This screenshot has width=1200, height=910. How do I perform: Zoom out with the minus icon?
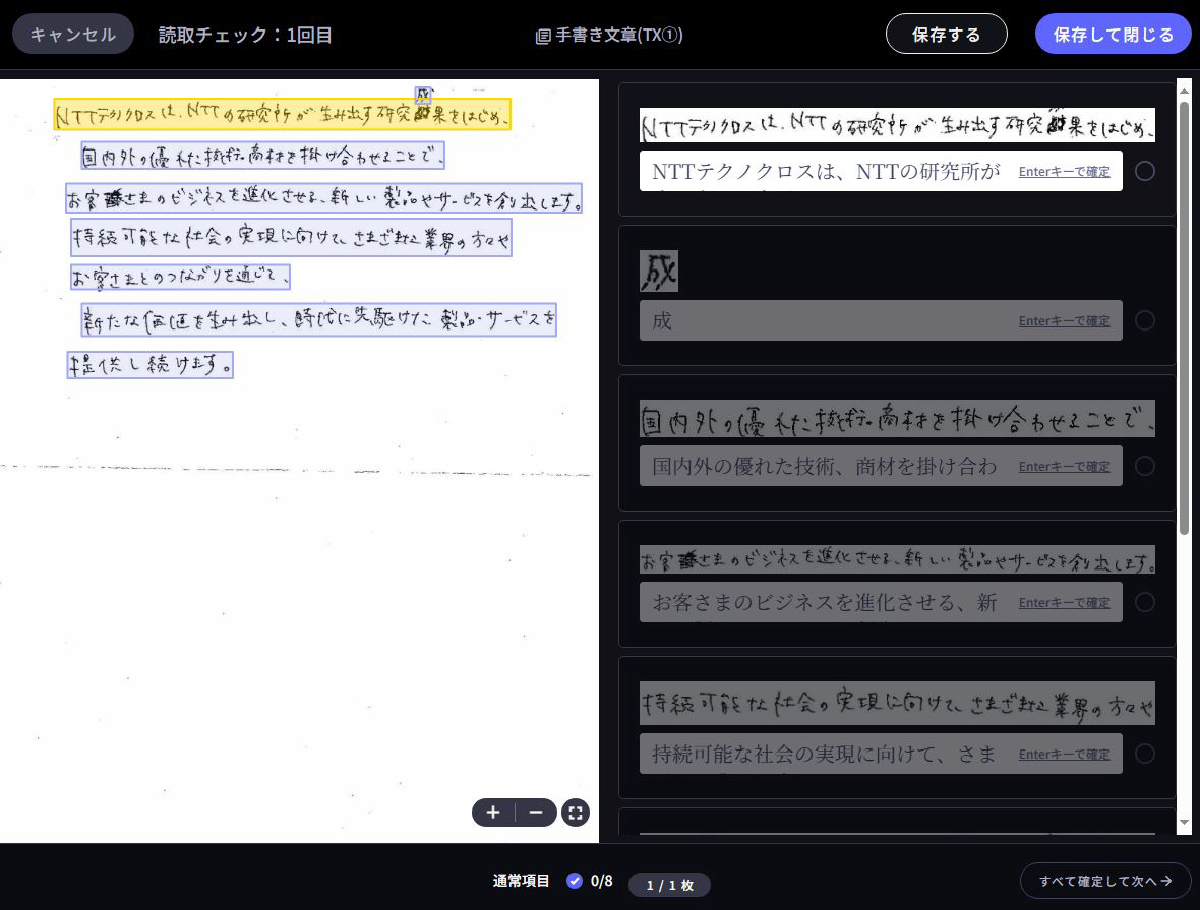(536, 812)
